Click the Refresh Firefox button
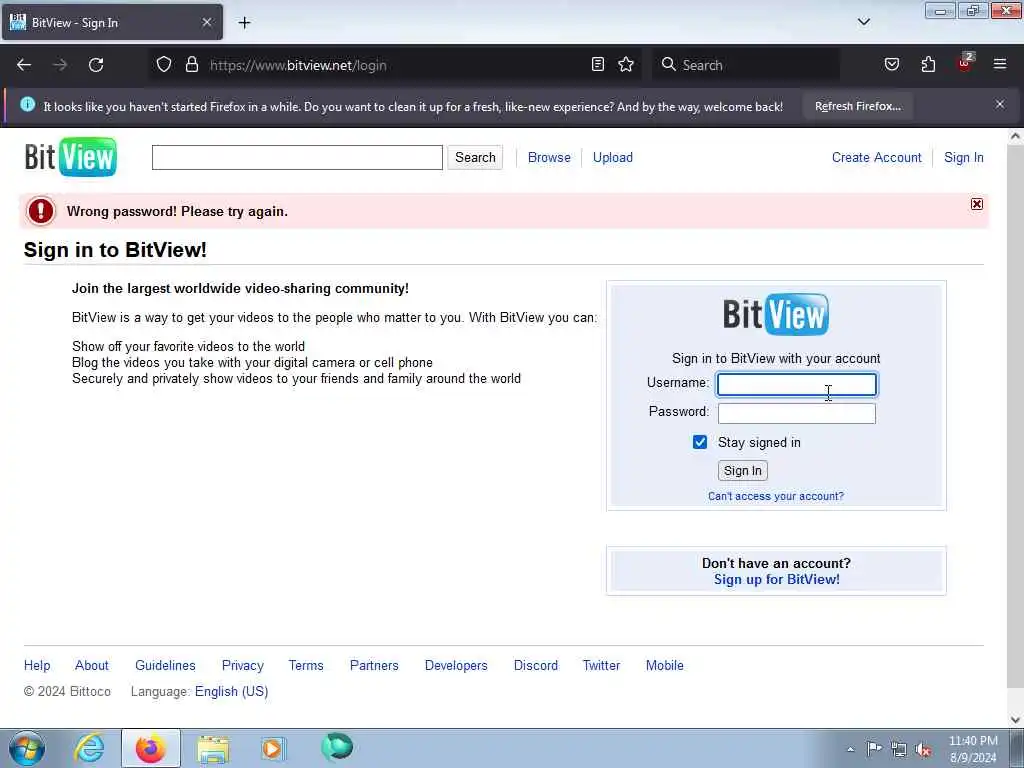The width and height of the screenshot is (1024, 768). click(x=857, y=106)
